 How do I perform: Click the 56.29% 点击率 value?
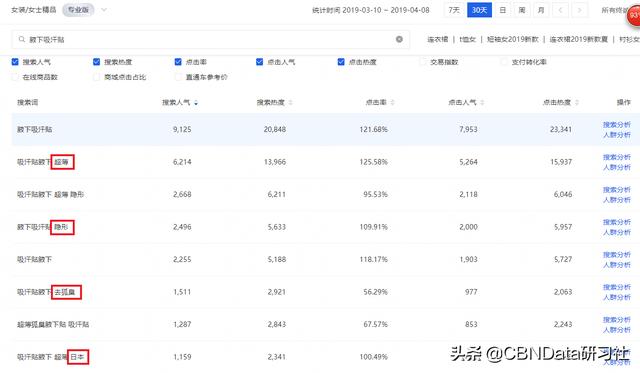click(x=376, y=292)
